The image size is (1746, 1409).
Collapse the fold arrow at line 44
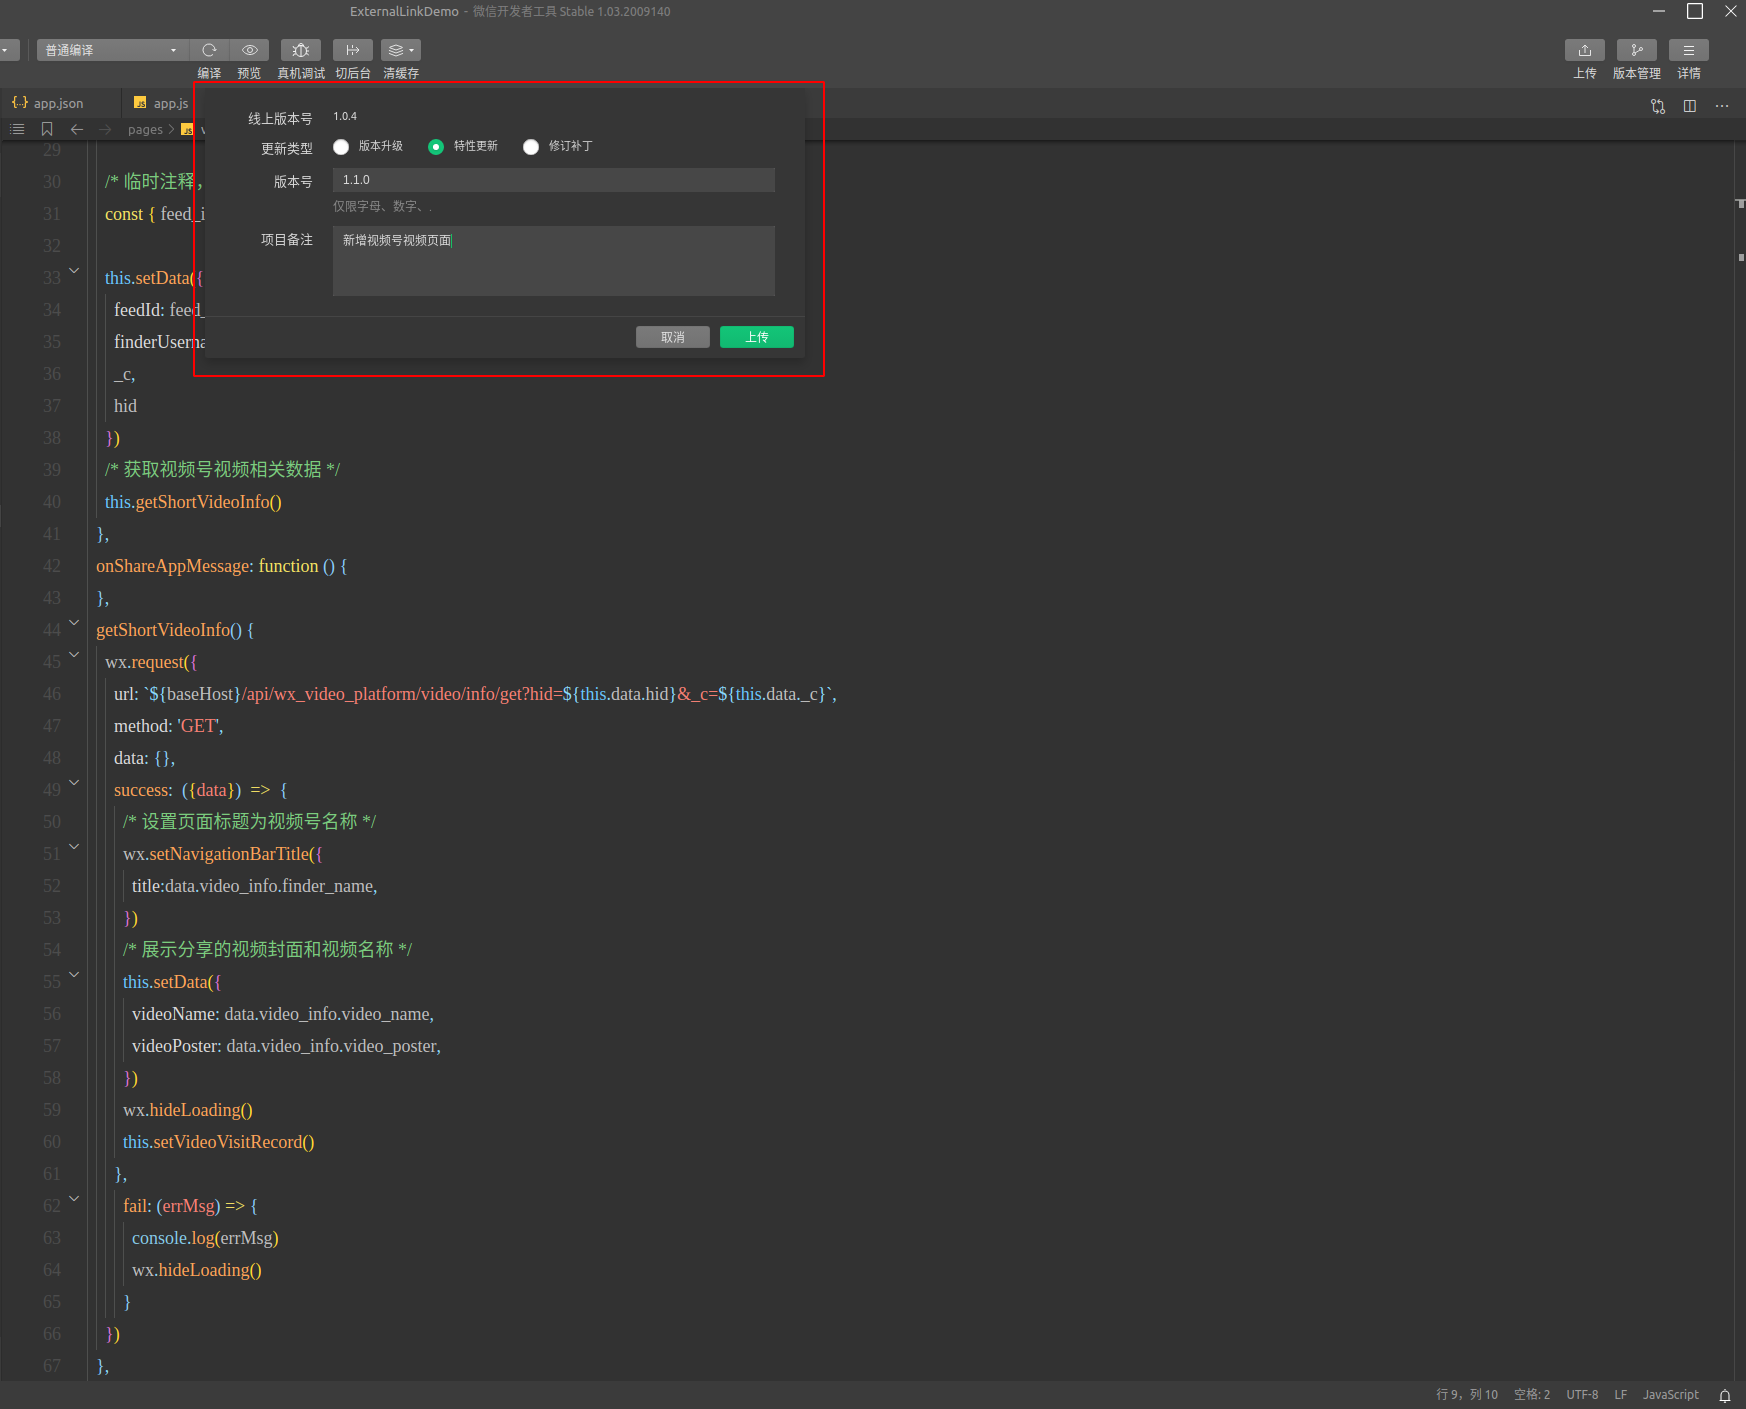[x=74, y=622]
